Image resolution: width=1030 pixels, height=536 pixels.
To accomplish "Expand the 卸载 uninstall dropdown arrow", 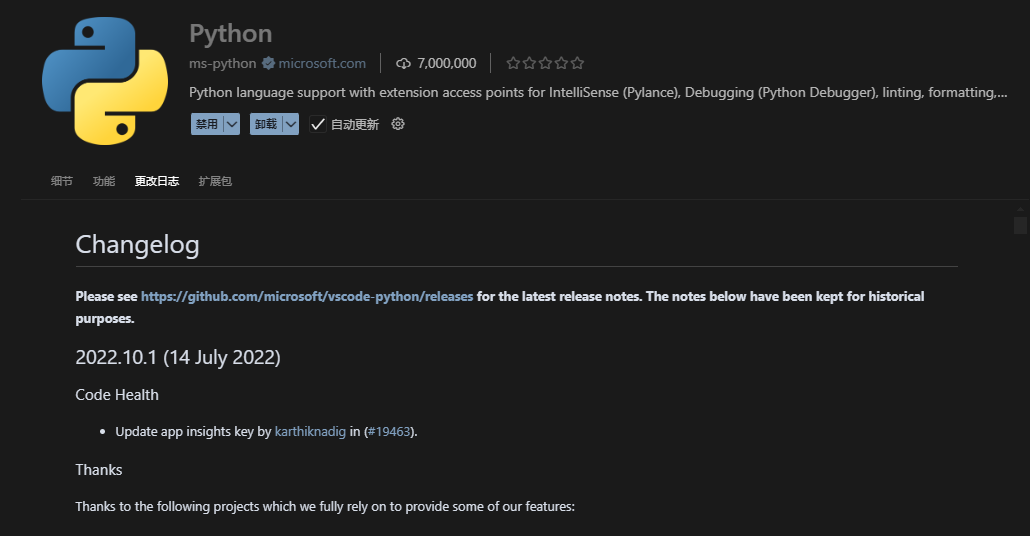I will click(290, 124).
